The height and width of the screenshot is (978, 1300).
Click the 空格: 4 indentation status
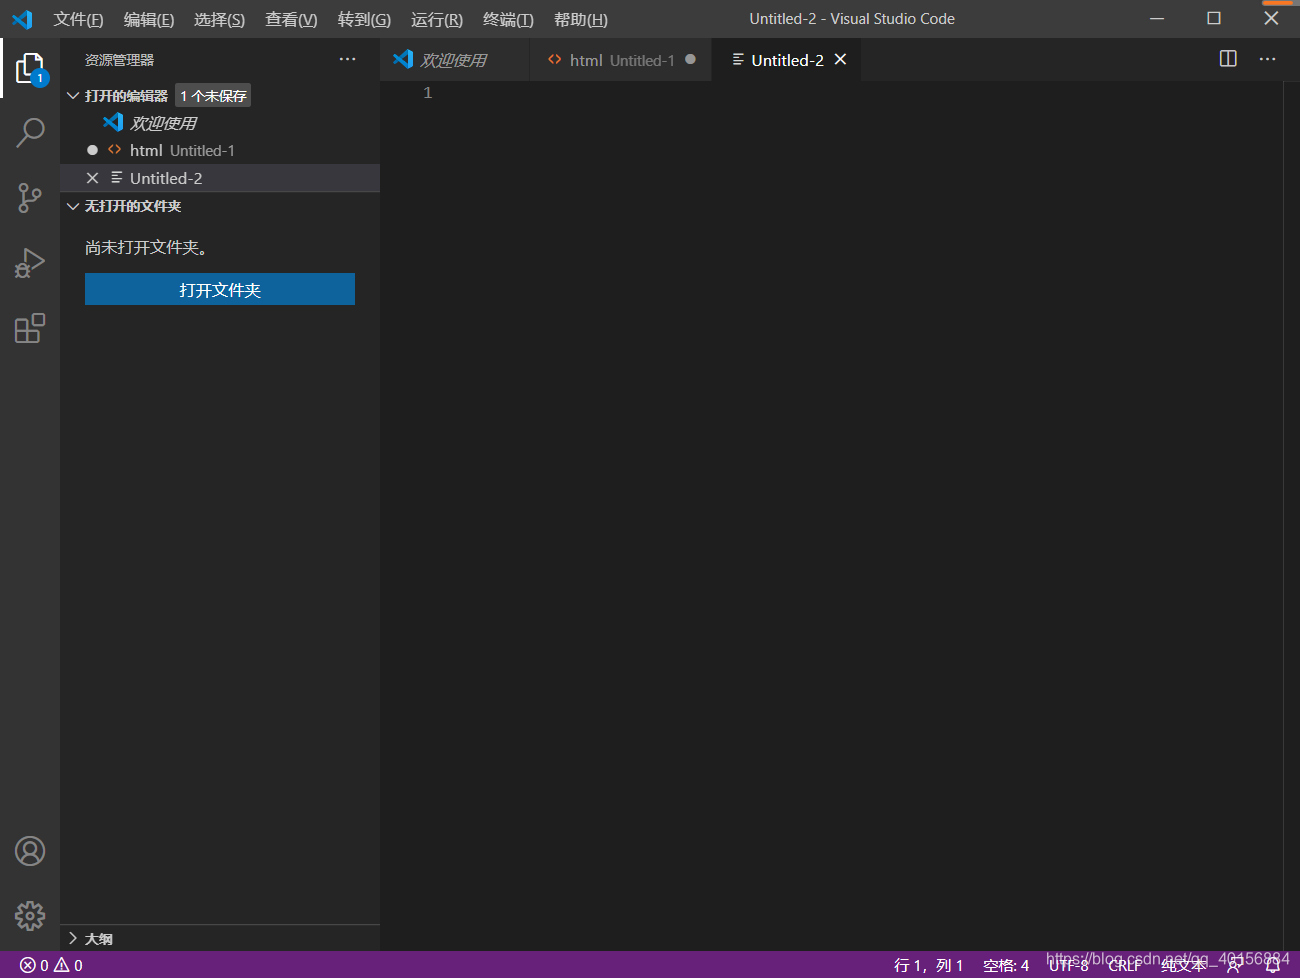pyautogui.click(x=1006, y=965)
